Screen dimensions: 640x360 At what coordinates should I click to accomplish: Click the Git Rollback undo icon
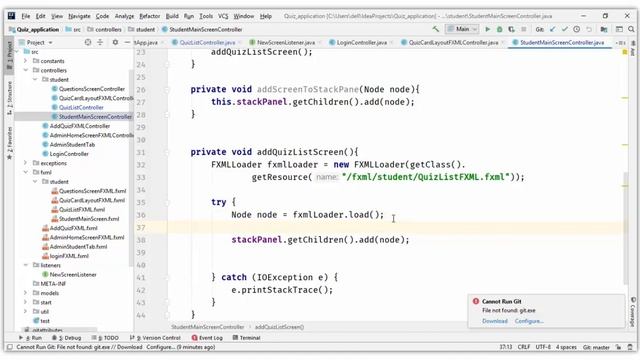[x=589, y=29]
